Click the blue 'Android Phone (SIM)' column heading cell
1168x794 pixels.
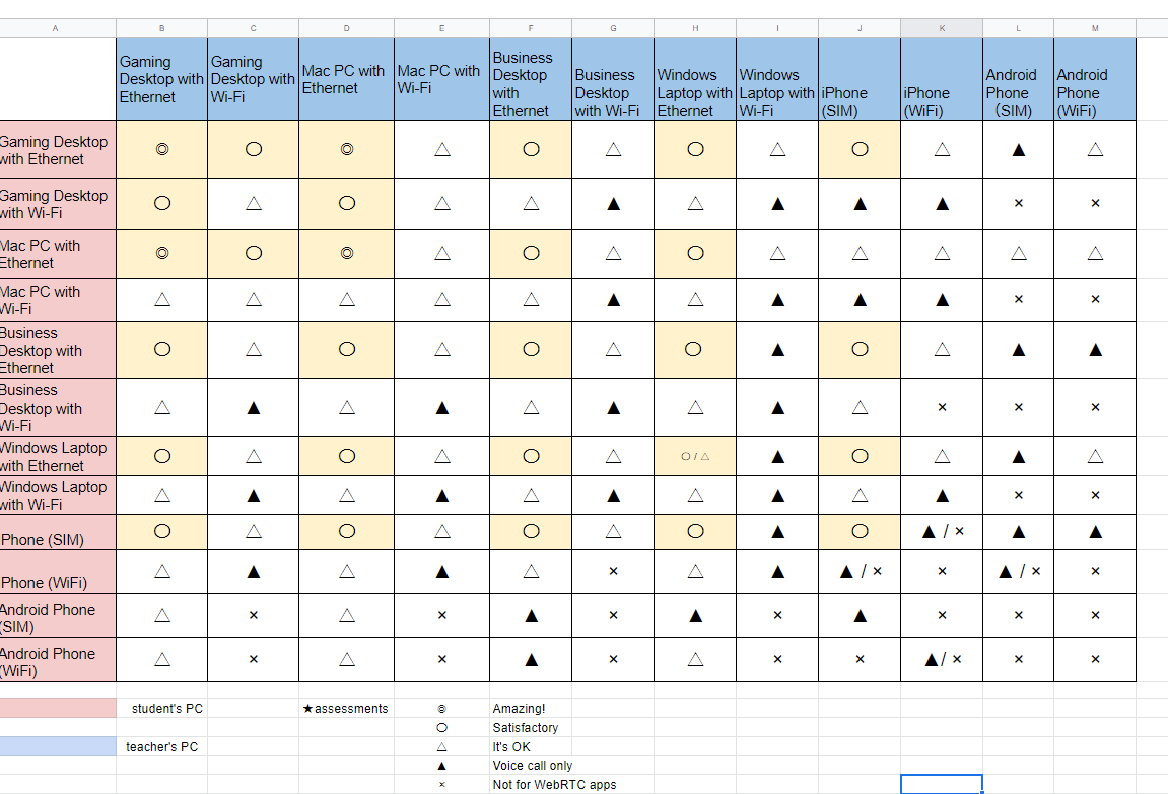1018,79
